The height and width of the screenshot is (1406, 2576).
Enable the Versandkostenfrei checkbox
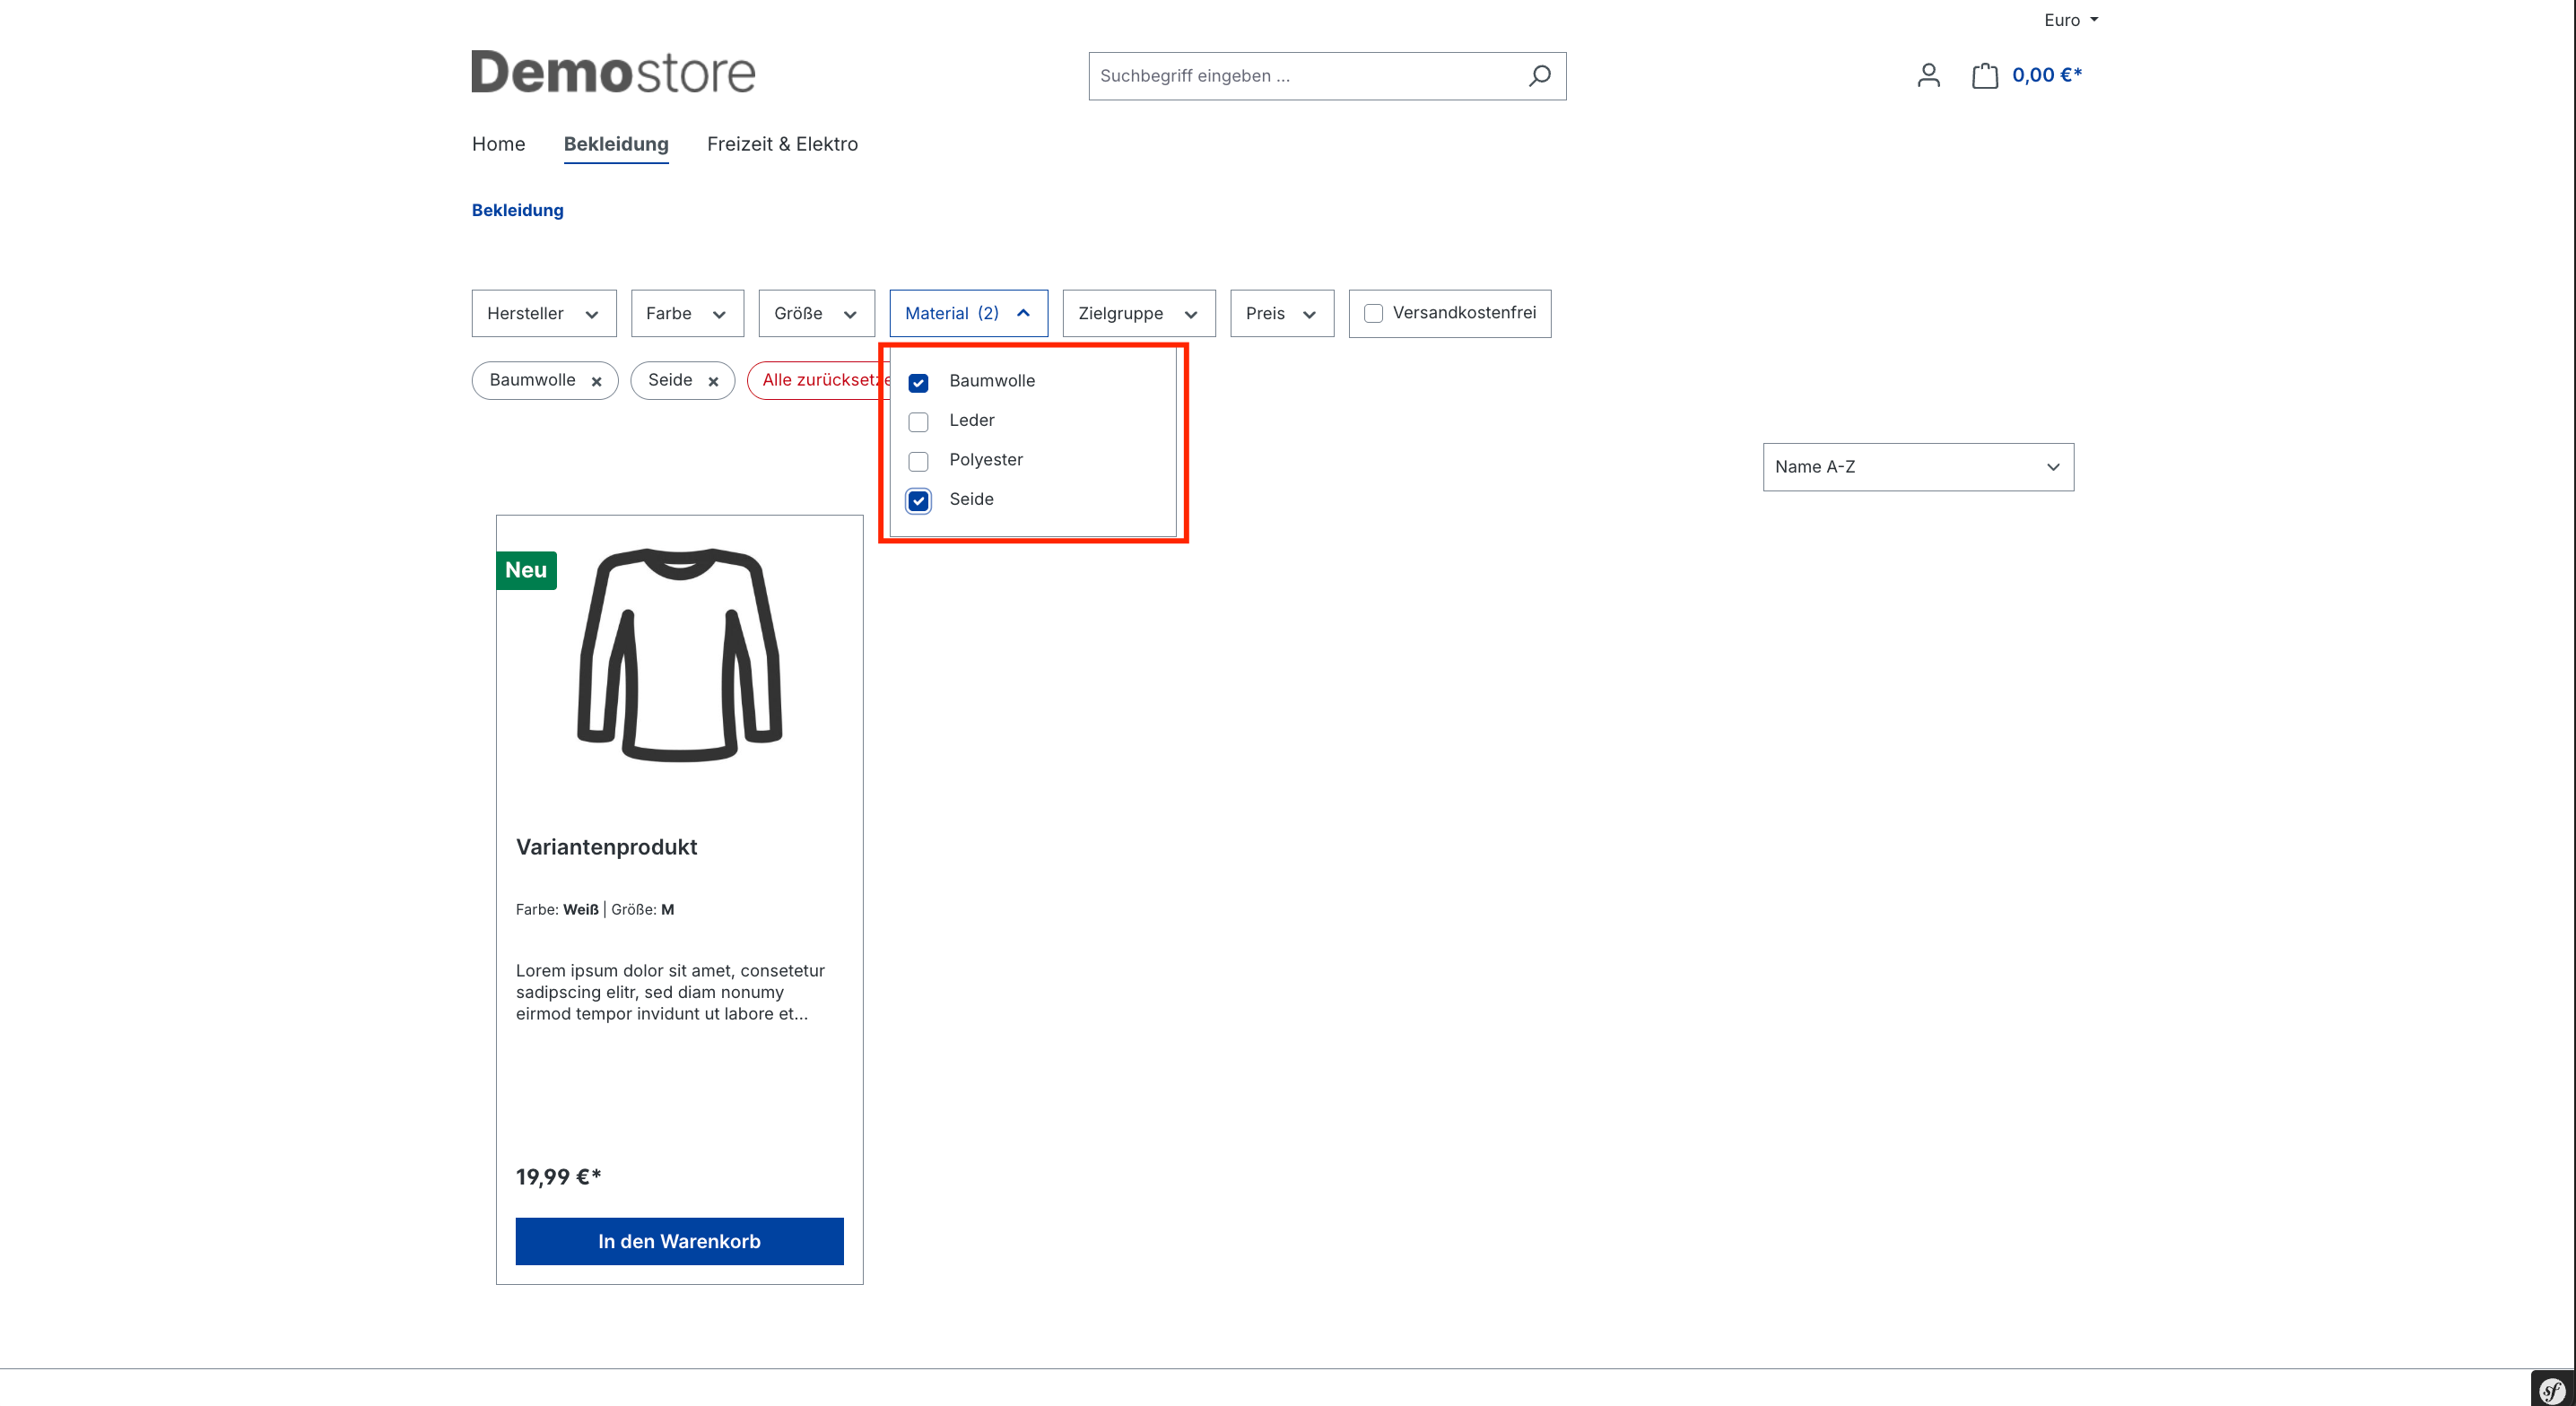(1373, 313)
